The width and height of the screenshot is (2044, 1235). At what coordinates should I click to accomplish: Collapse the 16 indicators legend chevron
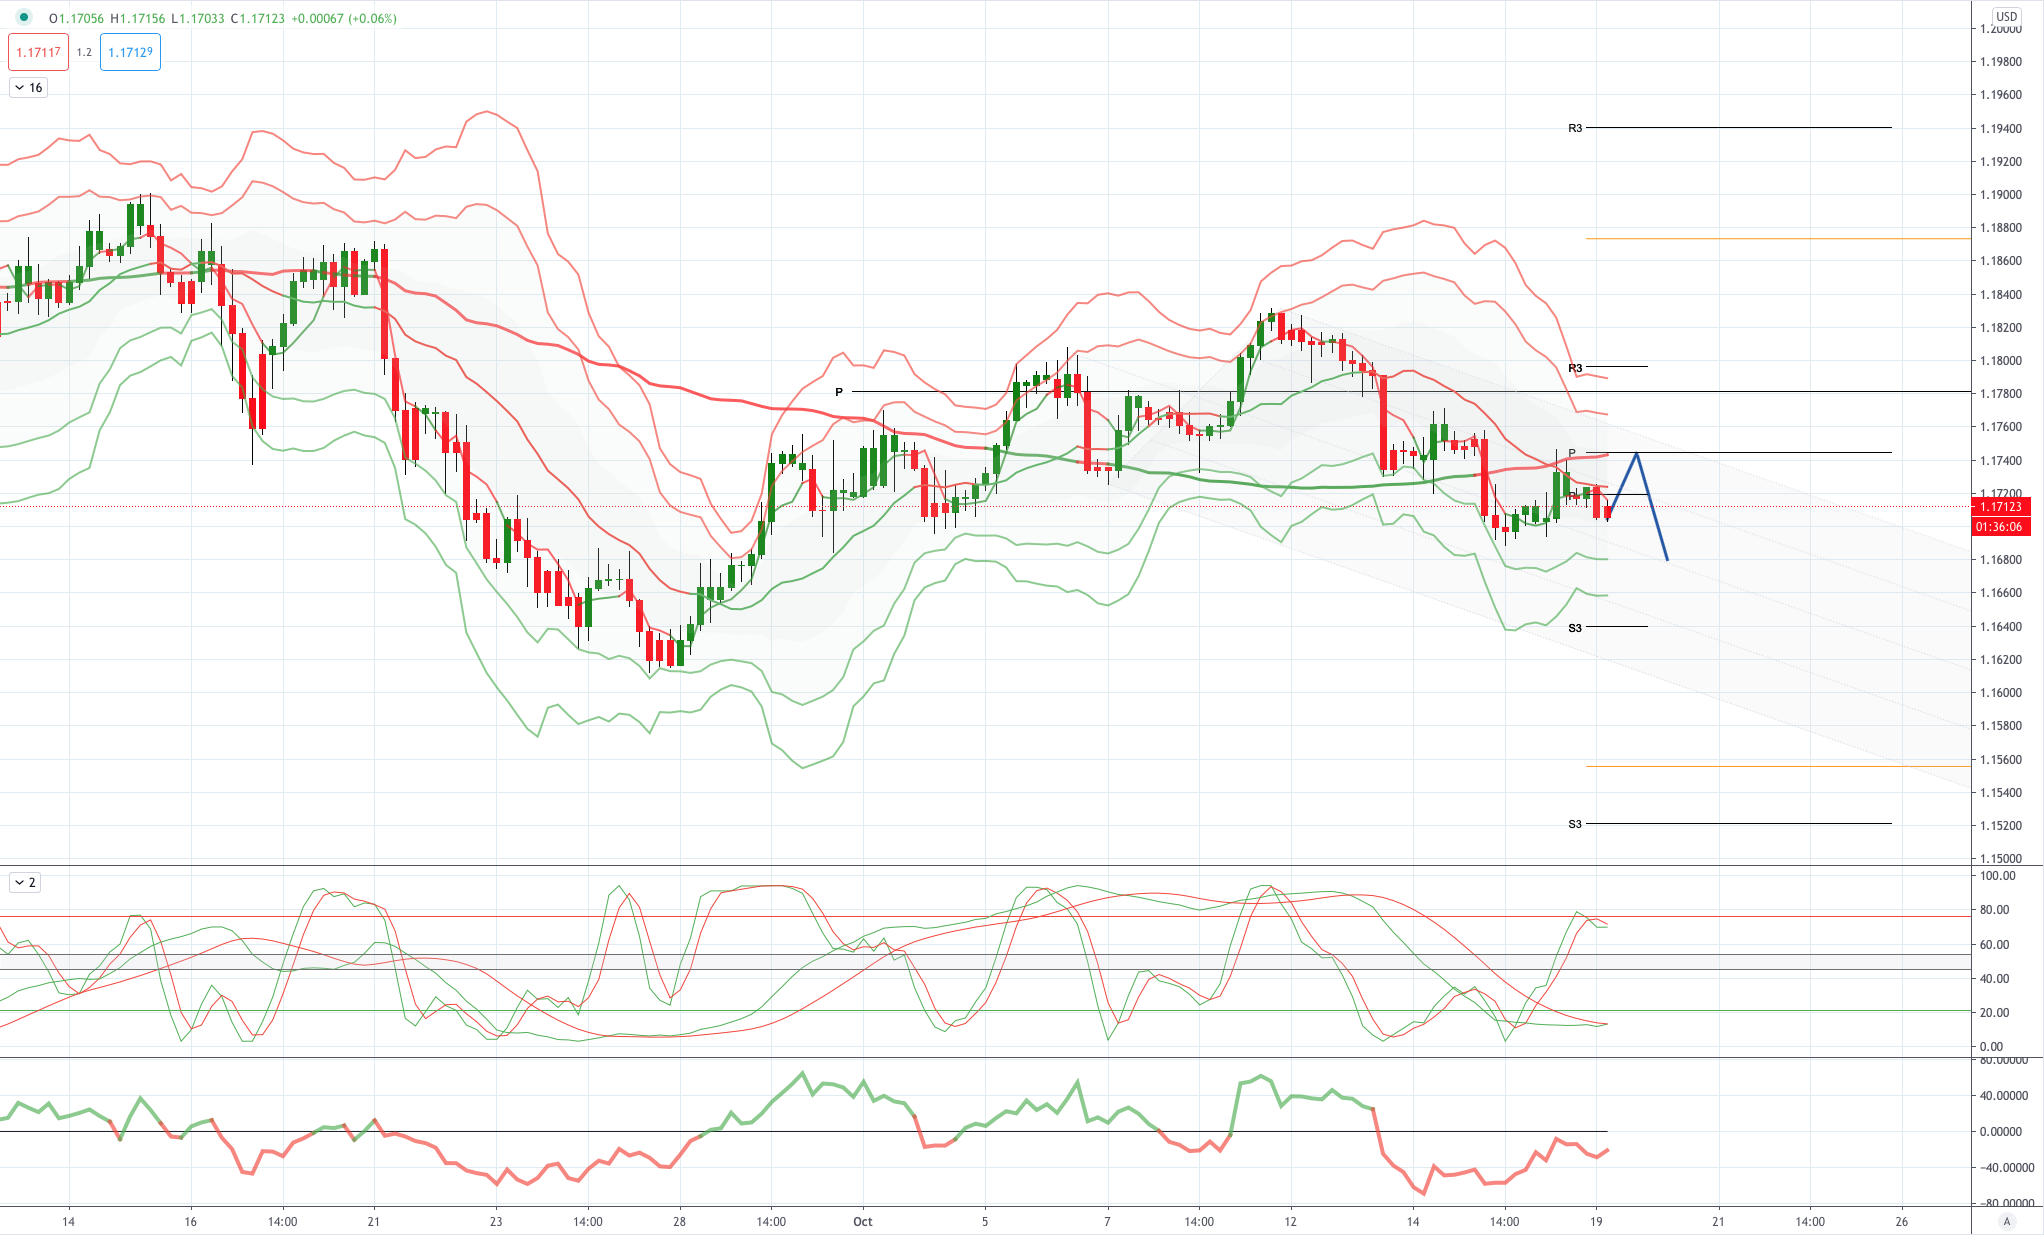click(19, 88)
